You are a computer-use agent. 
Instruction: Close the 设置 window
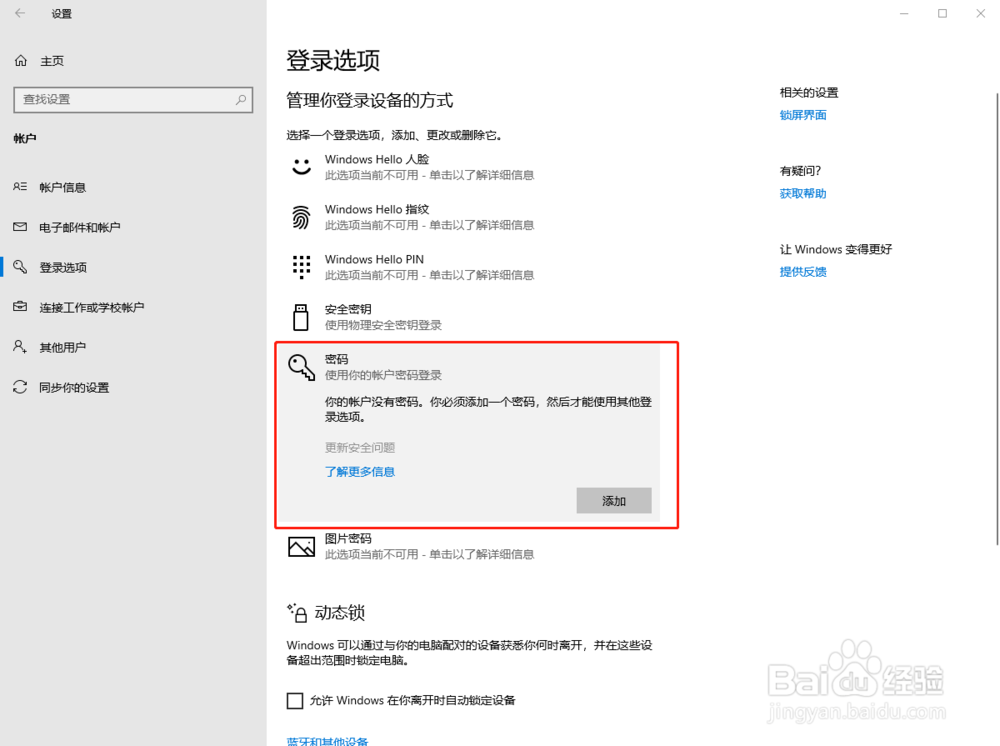(980, 13)
